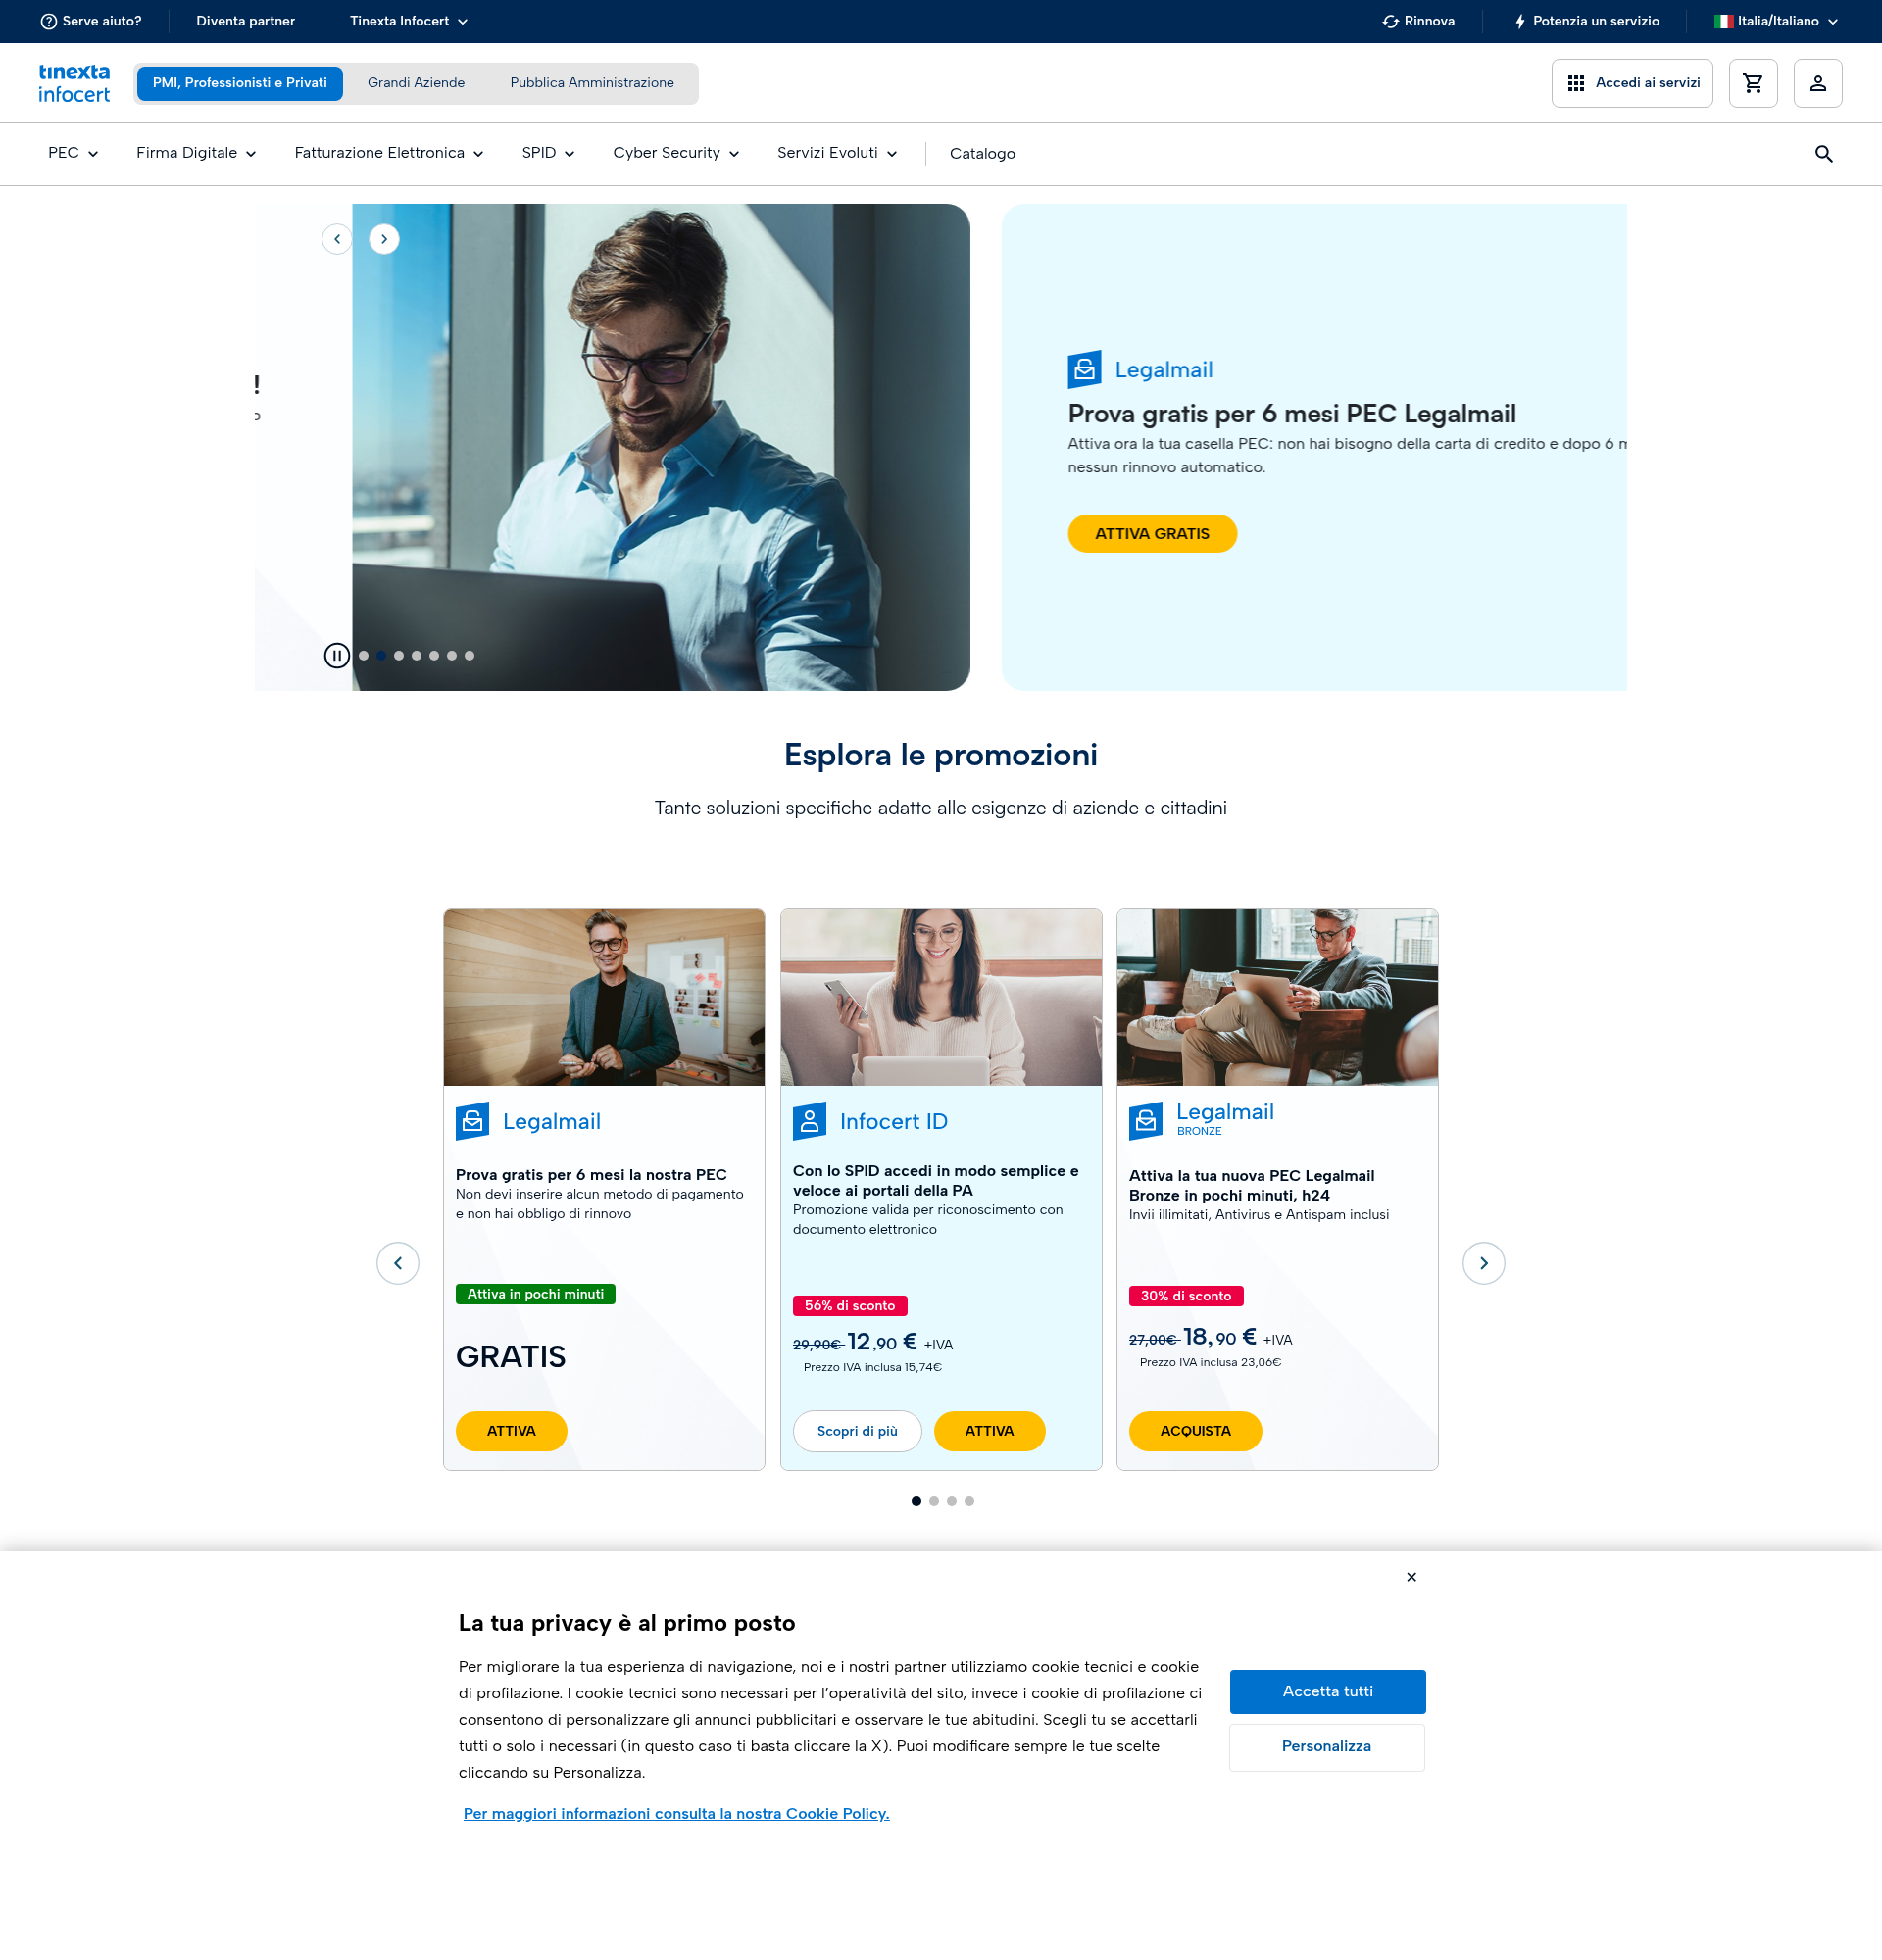Image resolution: width=1882 pixels, height=1960 pixels.
Task: Expand the Cyber Security menu
Action: point(676,153)
